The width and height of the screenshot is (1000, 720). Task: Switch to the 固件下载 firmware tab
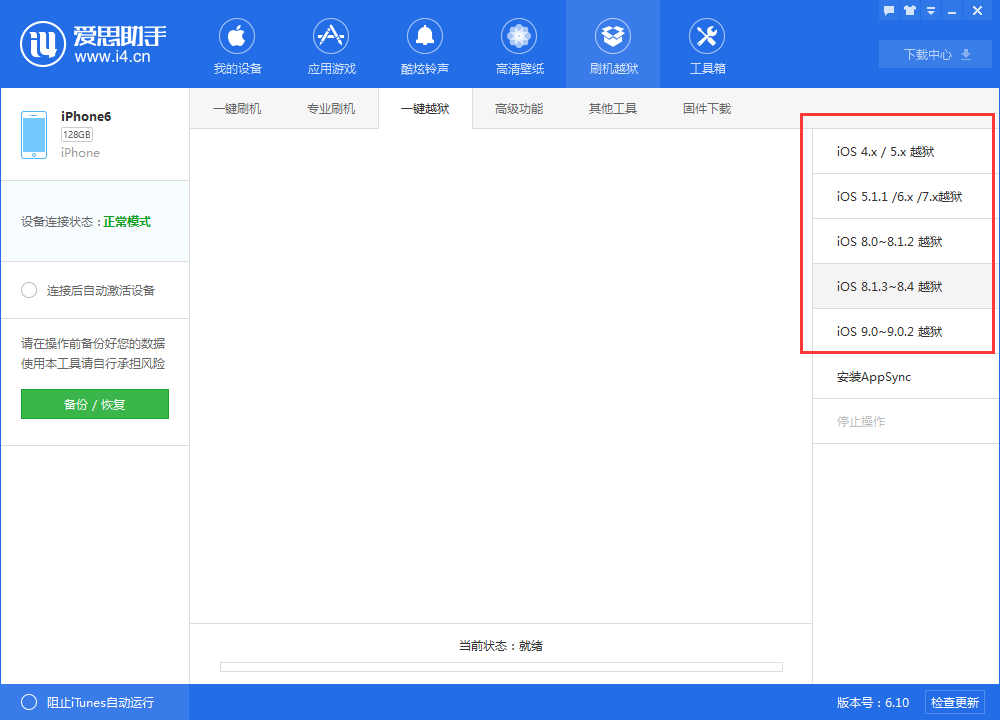point(706,109)
